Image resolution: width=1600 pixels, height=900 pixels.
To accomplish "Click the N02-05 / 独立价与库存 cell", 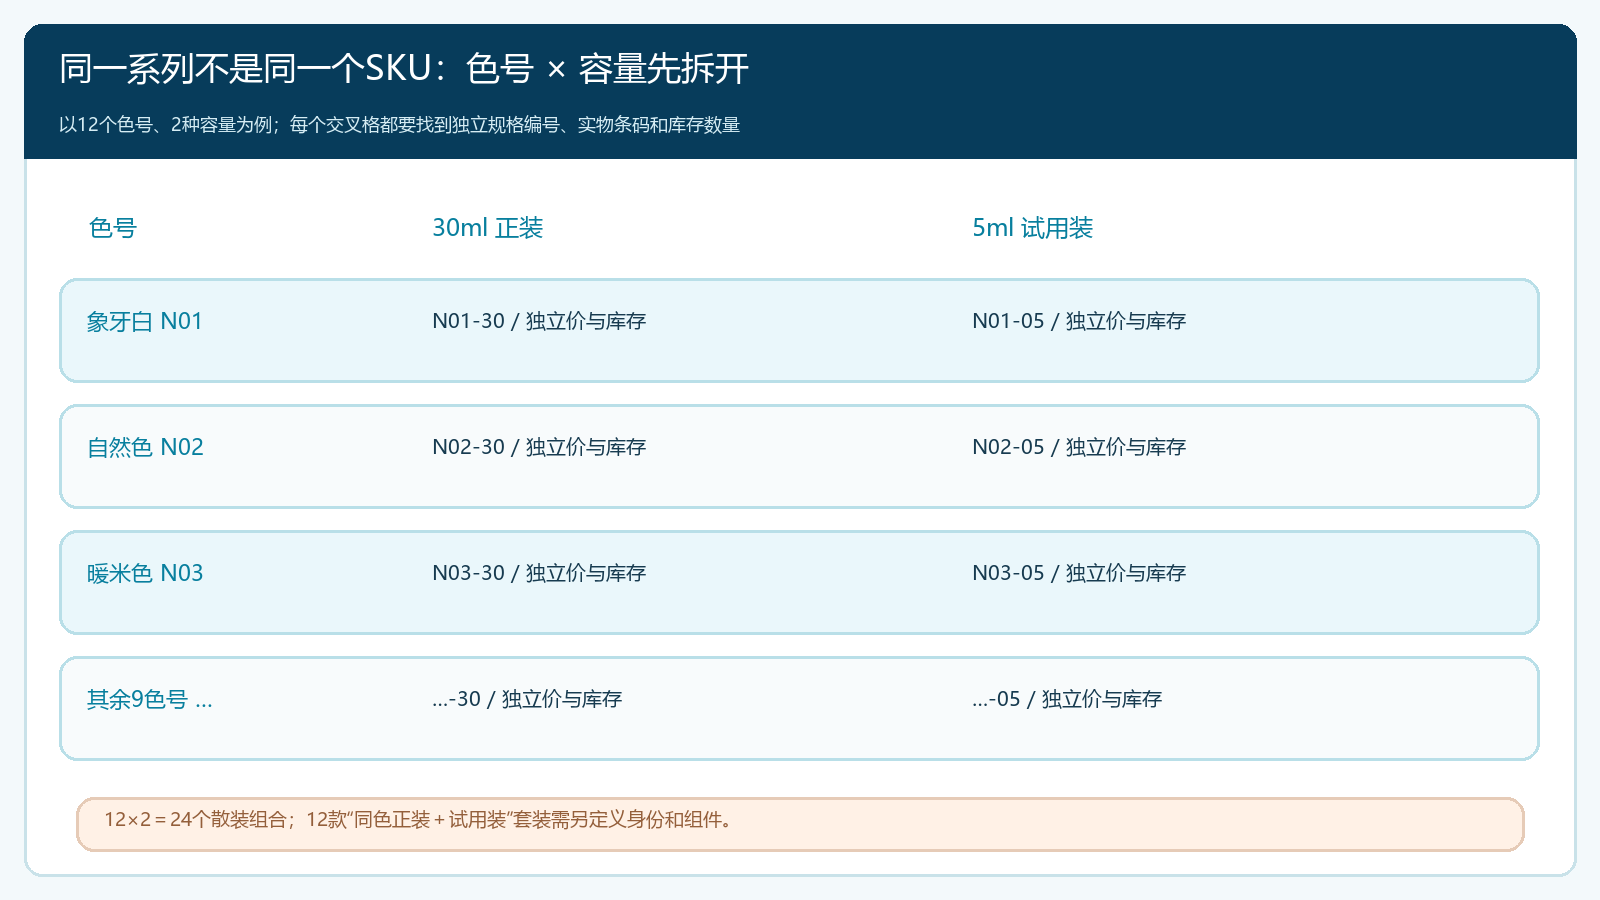I will 1079,447.
